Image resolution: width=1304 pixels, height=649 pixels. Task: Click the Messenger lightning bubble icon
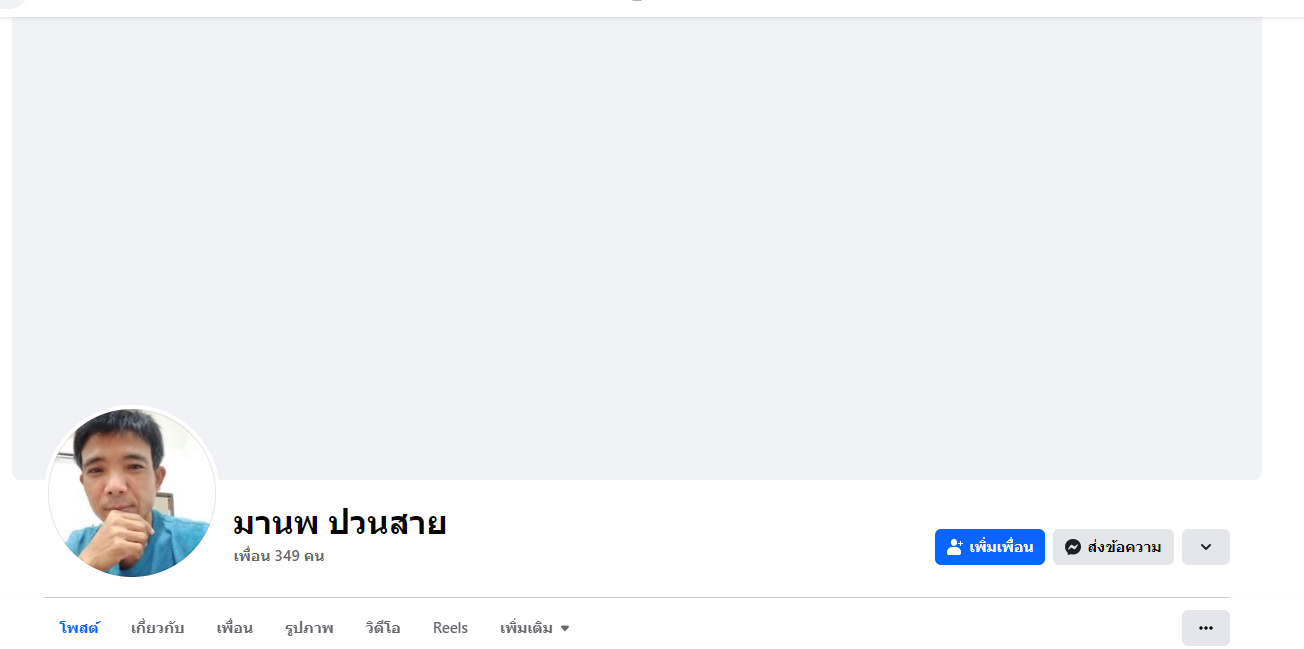point(1073,547)
